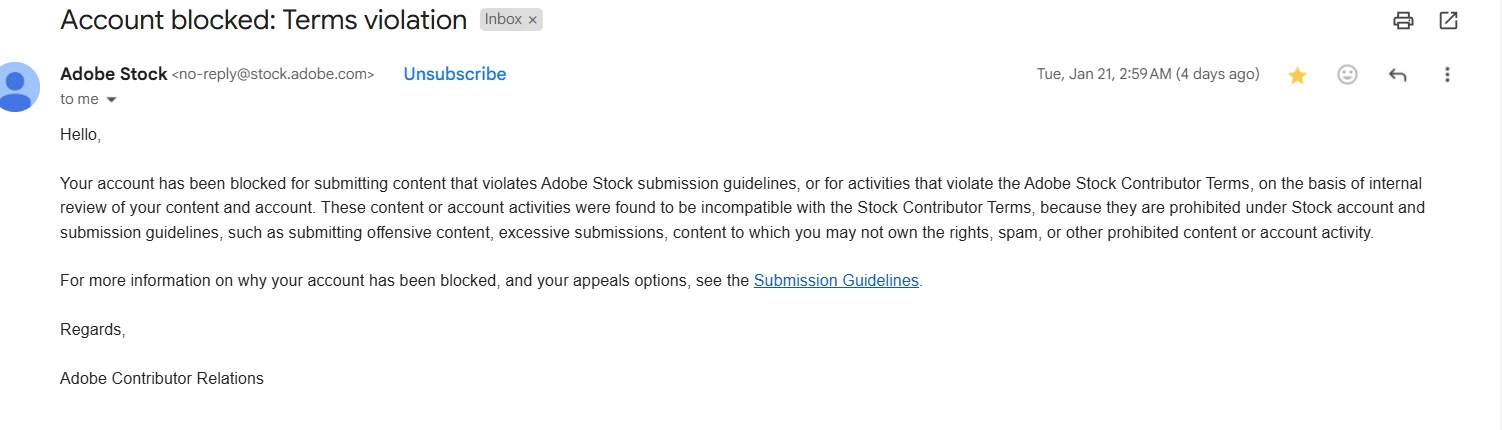Viewport: 1502px width, 430px height.
Task: Click the 'Hello,' greeting line
Action: pos(80,134)
